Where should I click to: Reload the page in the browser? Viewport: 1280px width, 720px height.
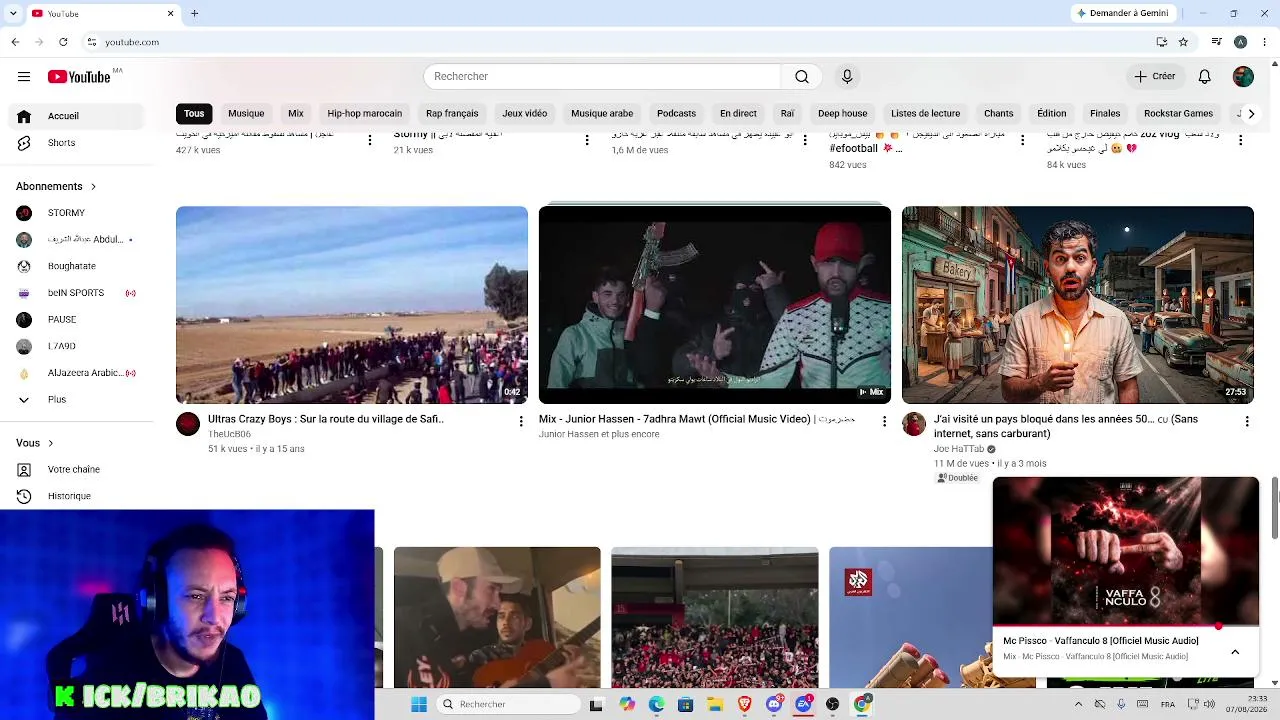[63, 42]
